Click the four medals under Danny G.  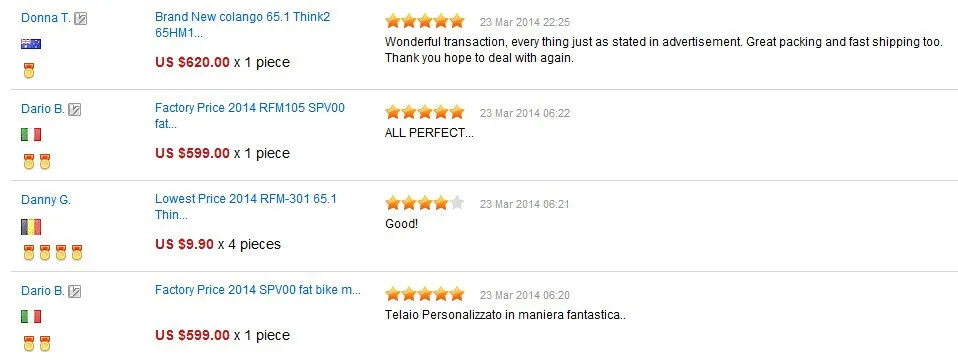coord(53,252)
